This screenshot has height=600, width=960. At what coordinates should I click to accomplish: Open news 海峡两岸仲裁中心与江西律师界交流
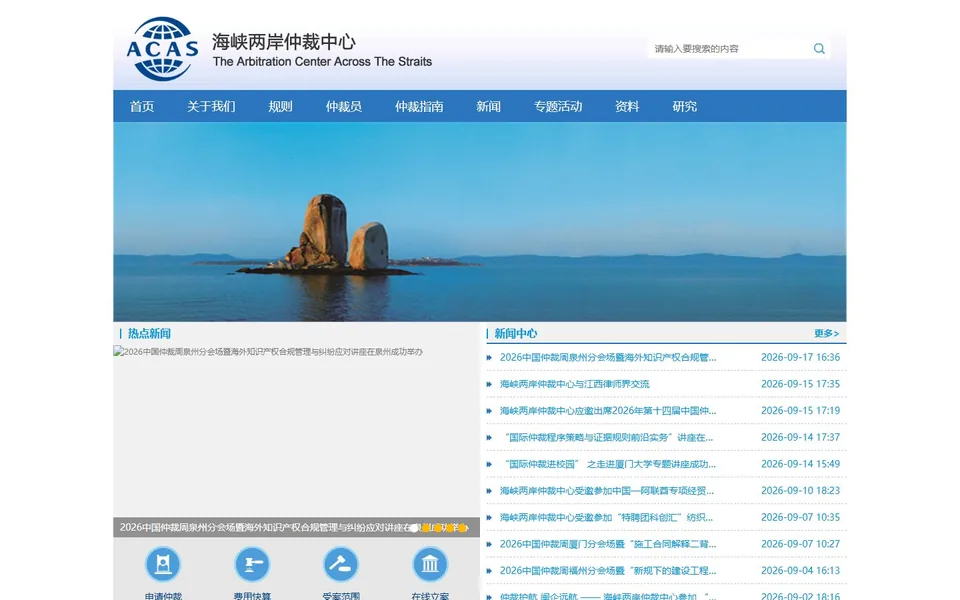[x=574, y=384]
